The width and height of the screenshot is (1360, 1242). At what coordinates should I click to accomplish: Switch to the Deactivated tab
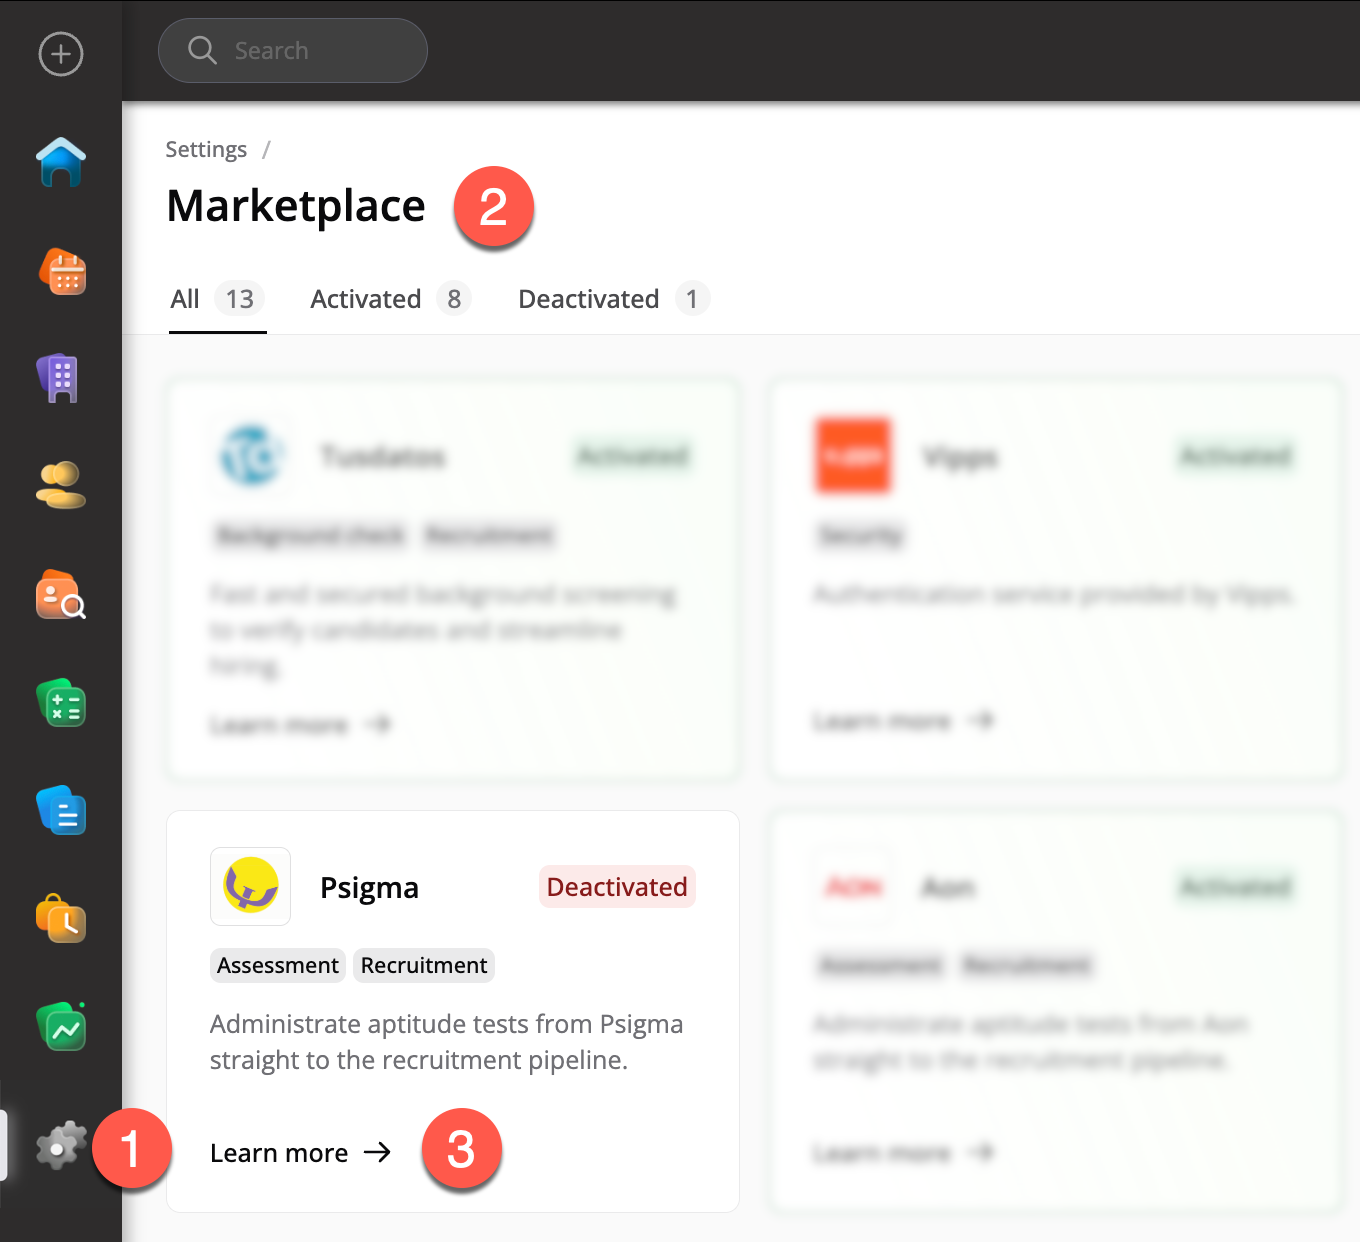[612, 299]
